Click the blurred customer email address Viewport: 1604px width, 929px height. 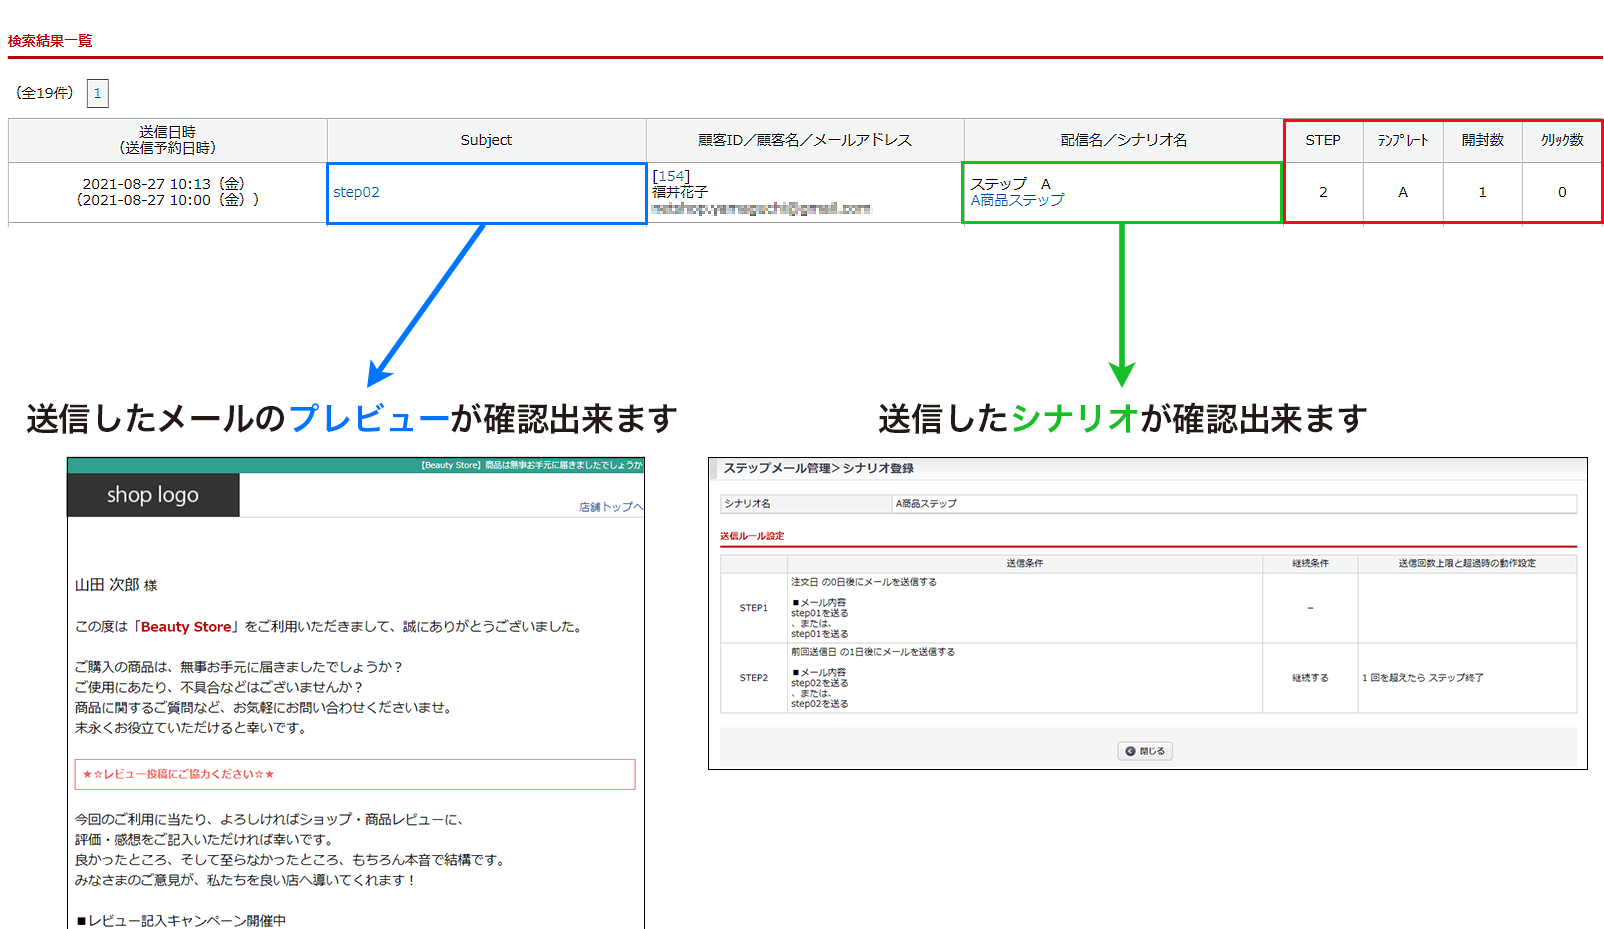tap(760, 209)
